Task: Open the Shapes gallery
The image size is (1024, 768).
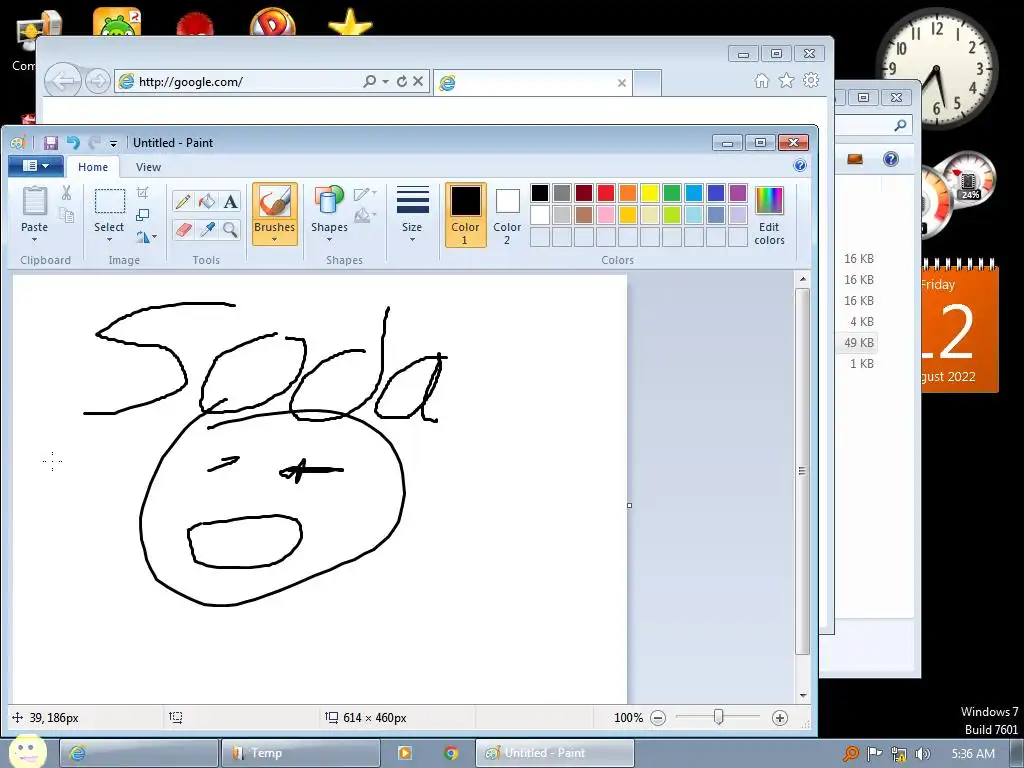Action: click(x=329, y=214)
